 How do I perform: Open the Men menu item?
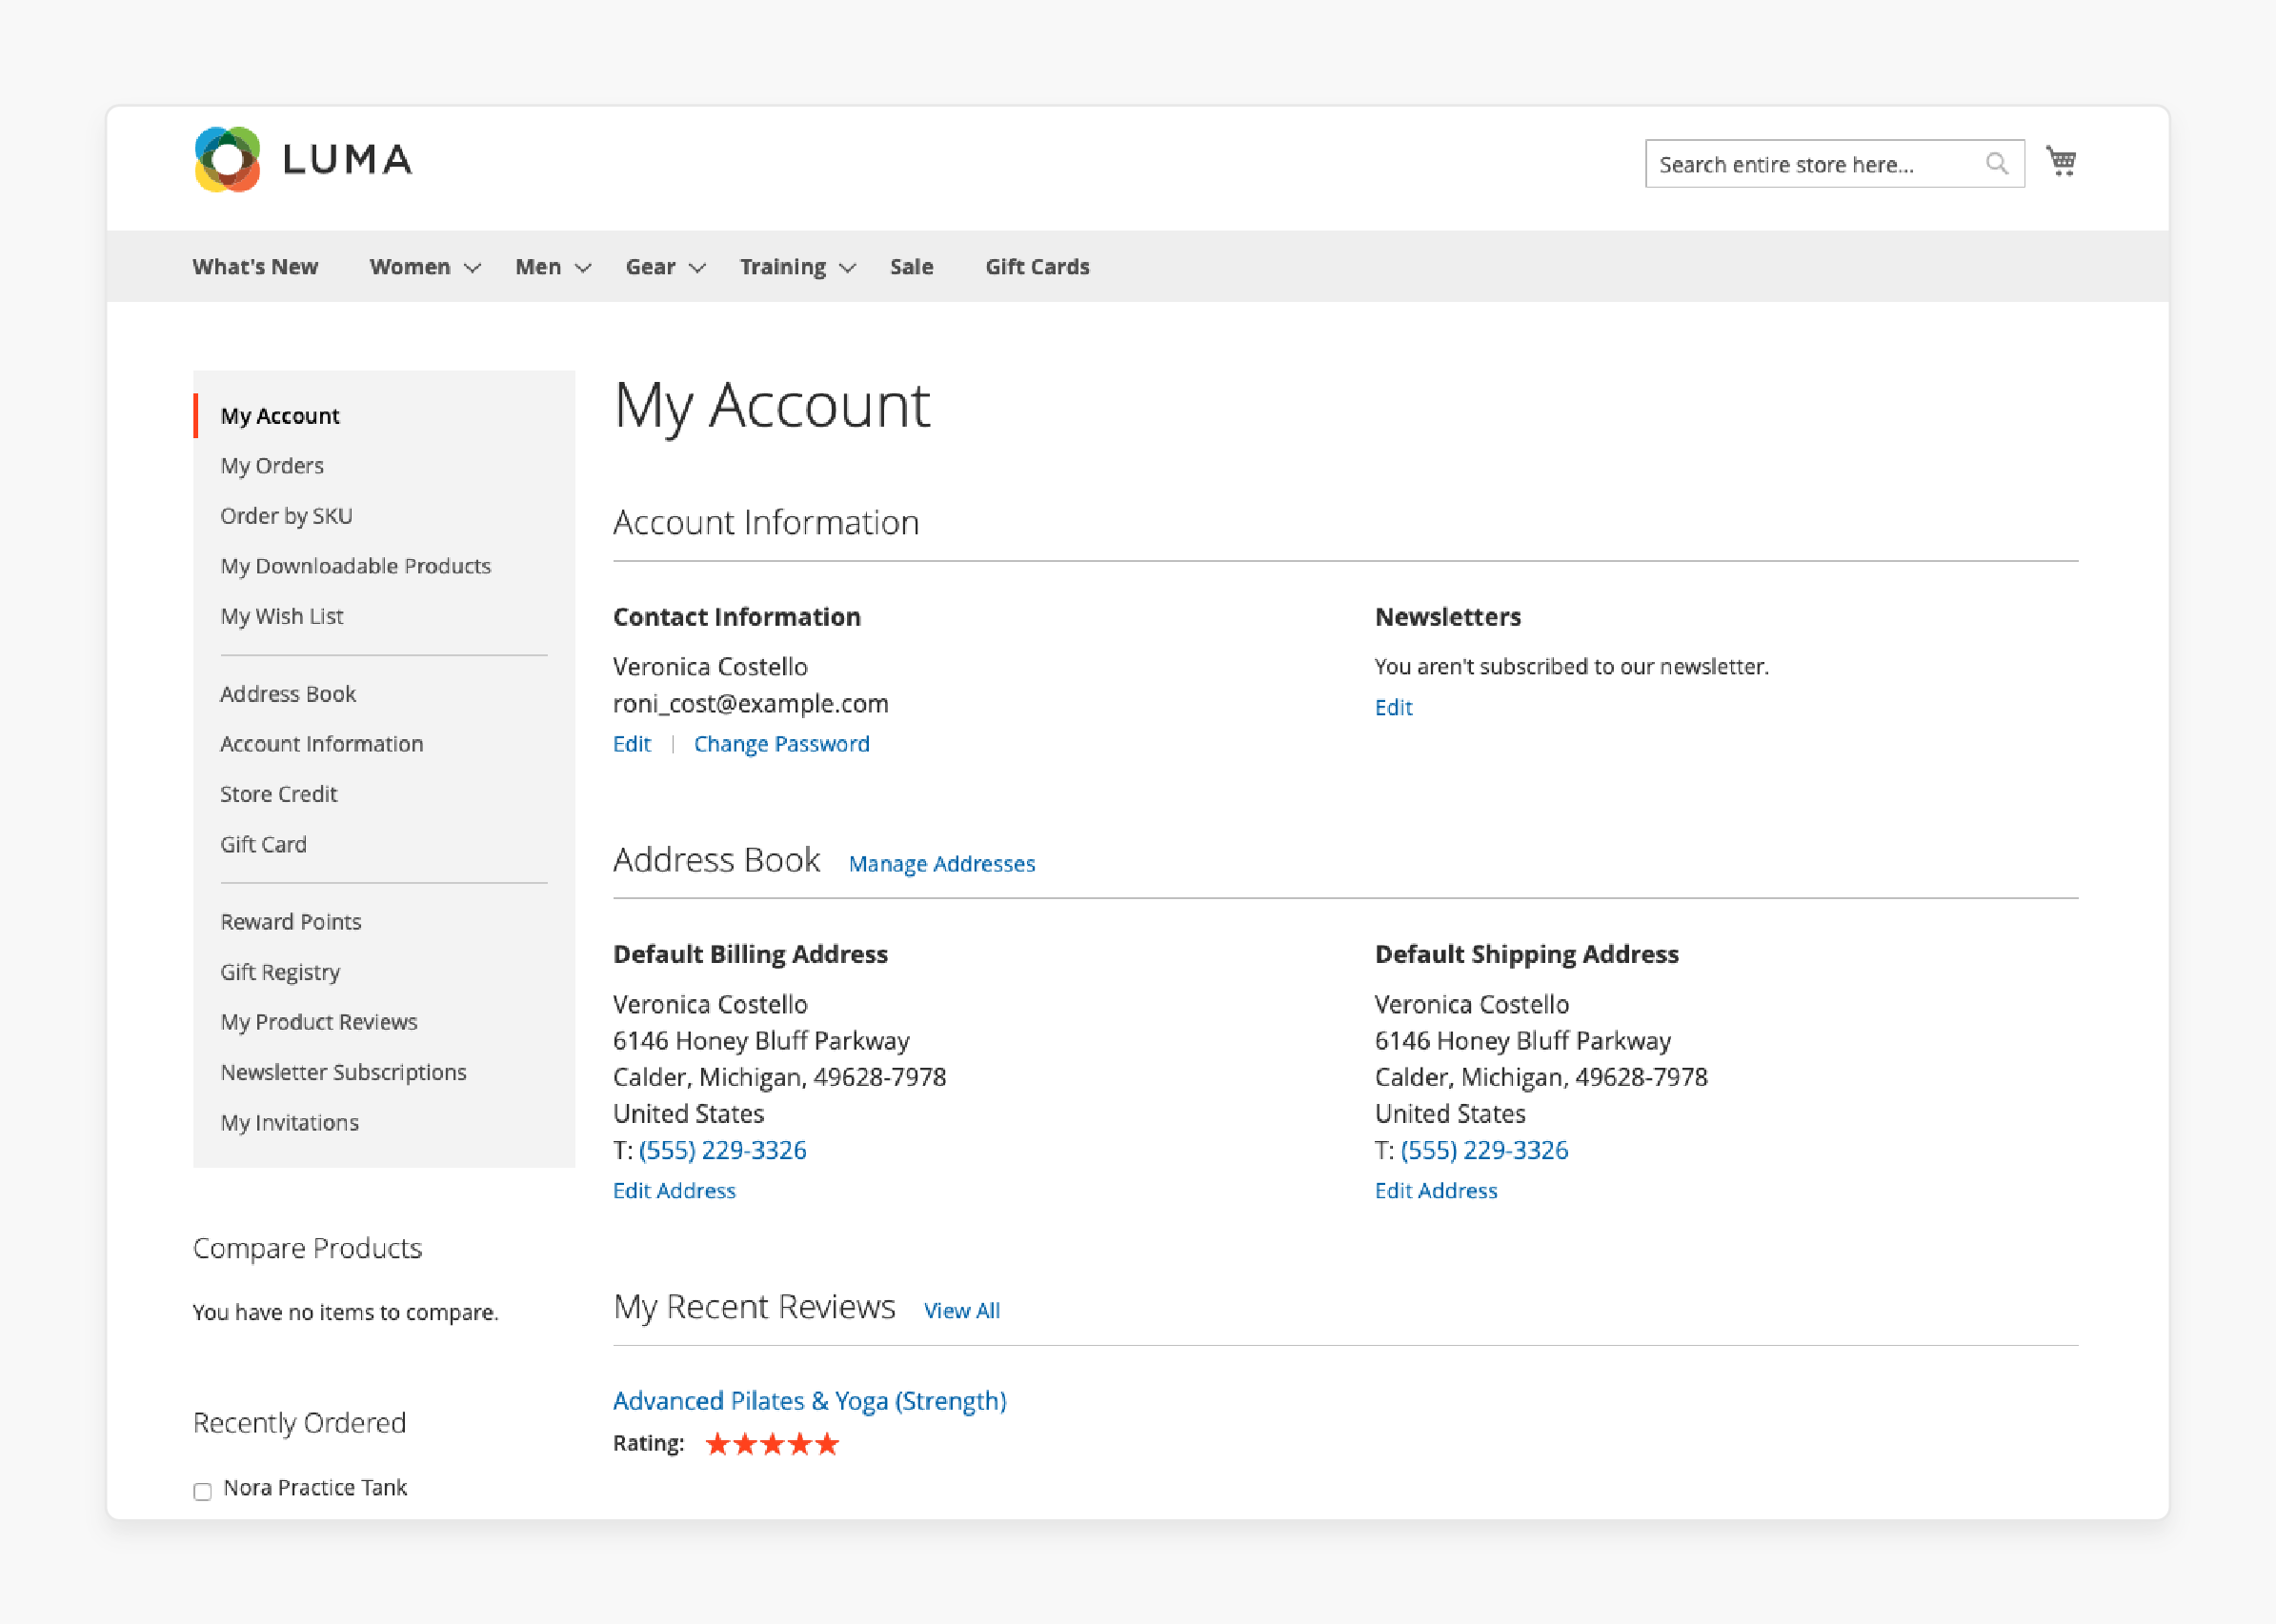[x=538, y=267]
